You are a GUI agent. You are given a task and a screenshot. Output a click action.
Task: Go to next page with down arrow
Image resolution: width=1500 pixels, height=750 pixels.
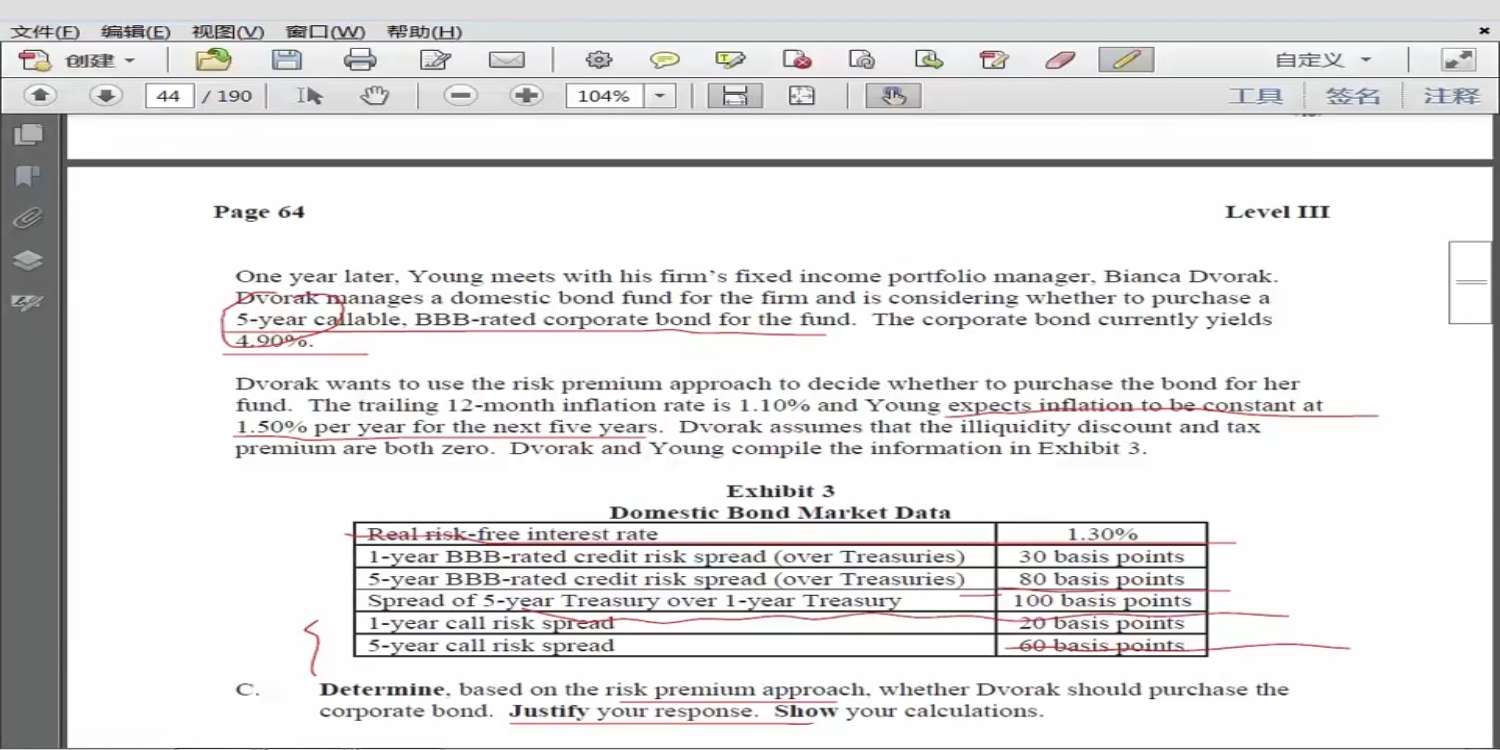[106, 96]
